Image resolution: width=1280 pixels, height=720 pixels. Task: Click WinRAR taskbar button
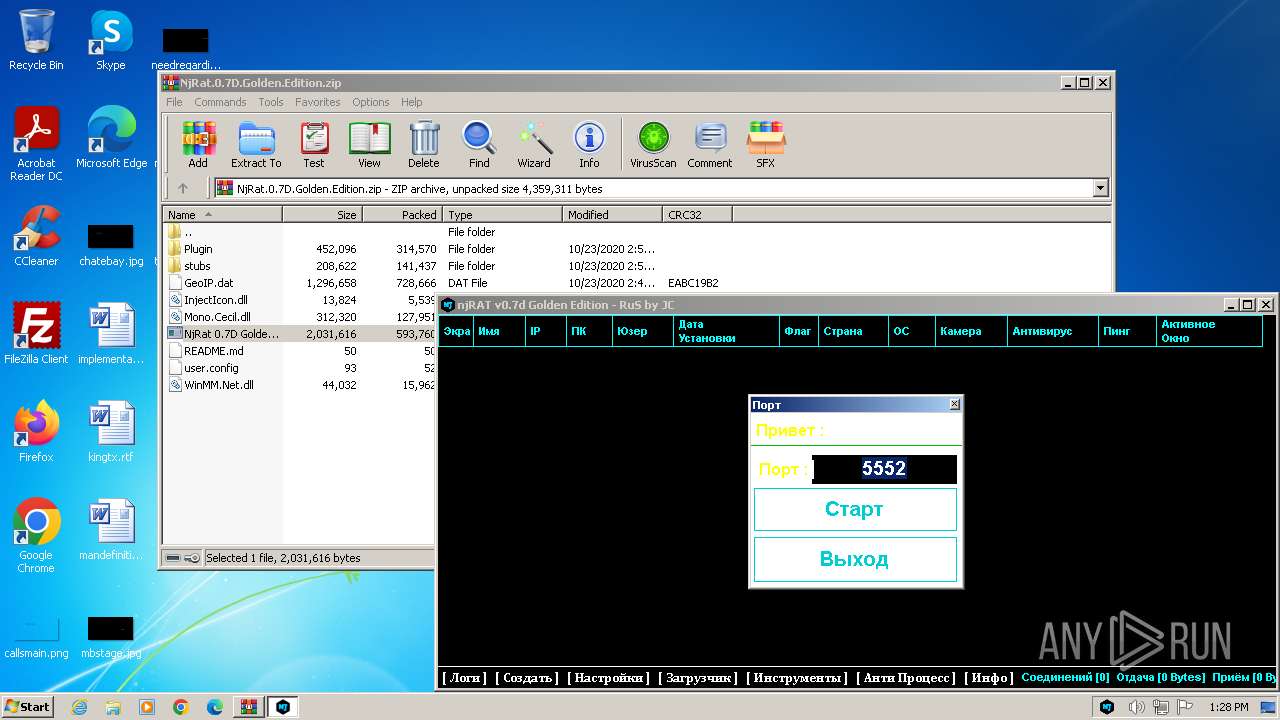(248, 707)
